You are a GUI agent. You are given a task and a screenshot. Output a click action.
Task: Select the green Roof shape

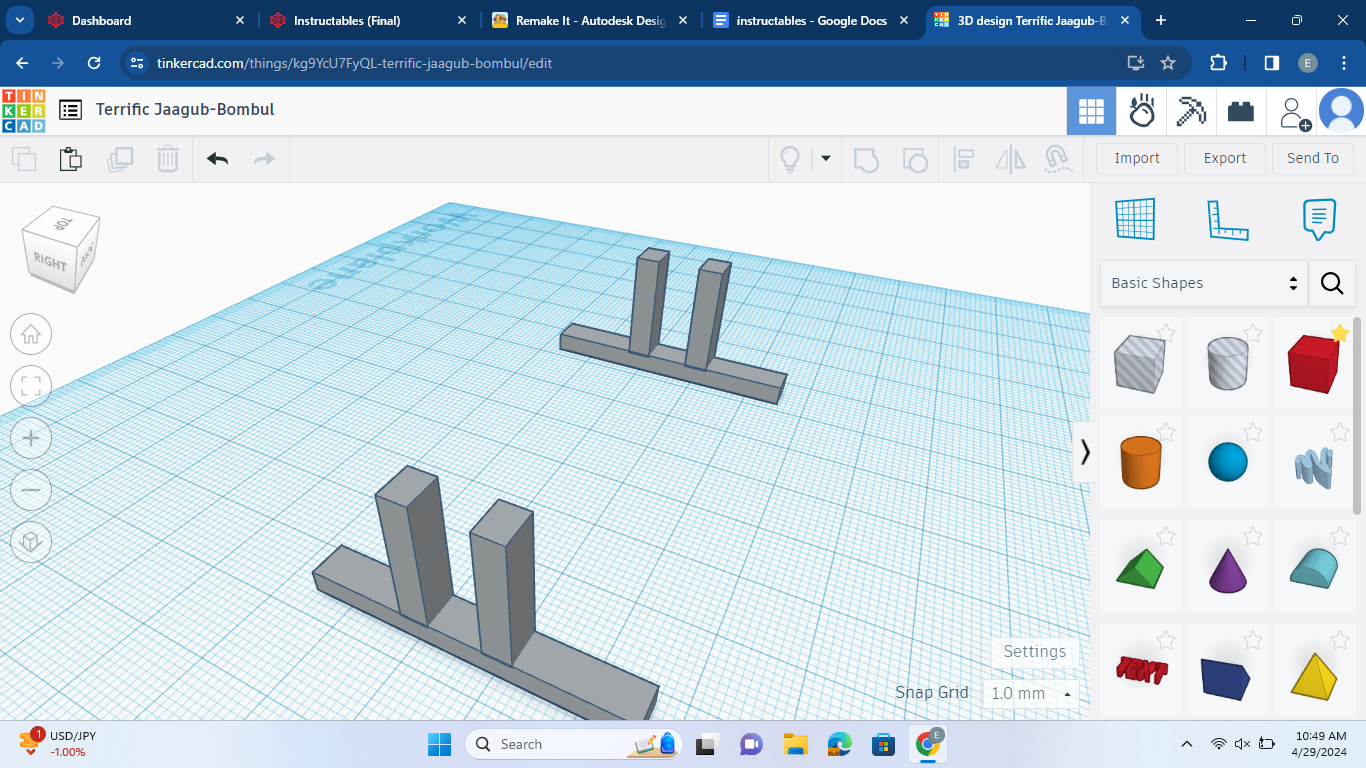coord(1140,567)
